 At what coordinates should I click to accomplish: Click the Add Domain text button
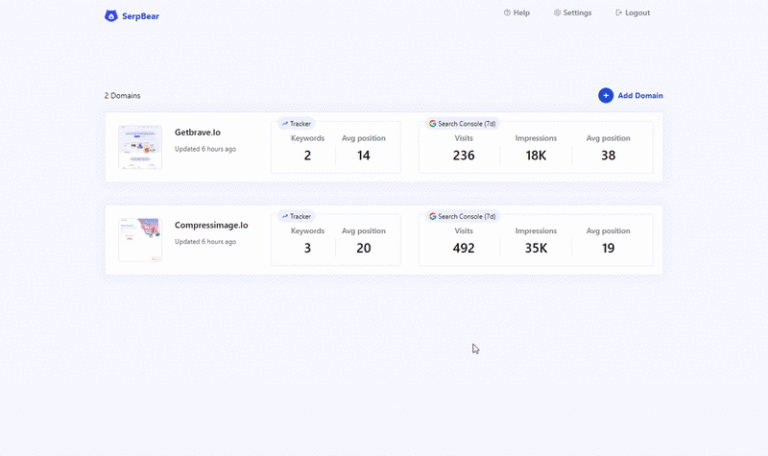pos(640,96)
